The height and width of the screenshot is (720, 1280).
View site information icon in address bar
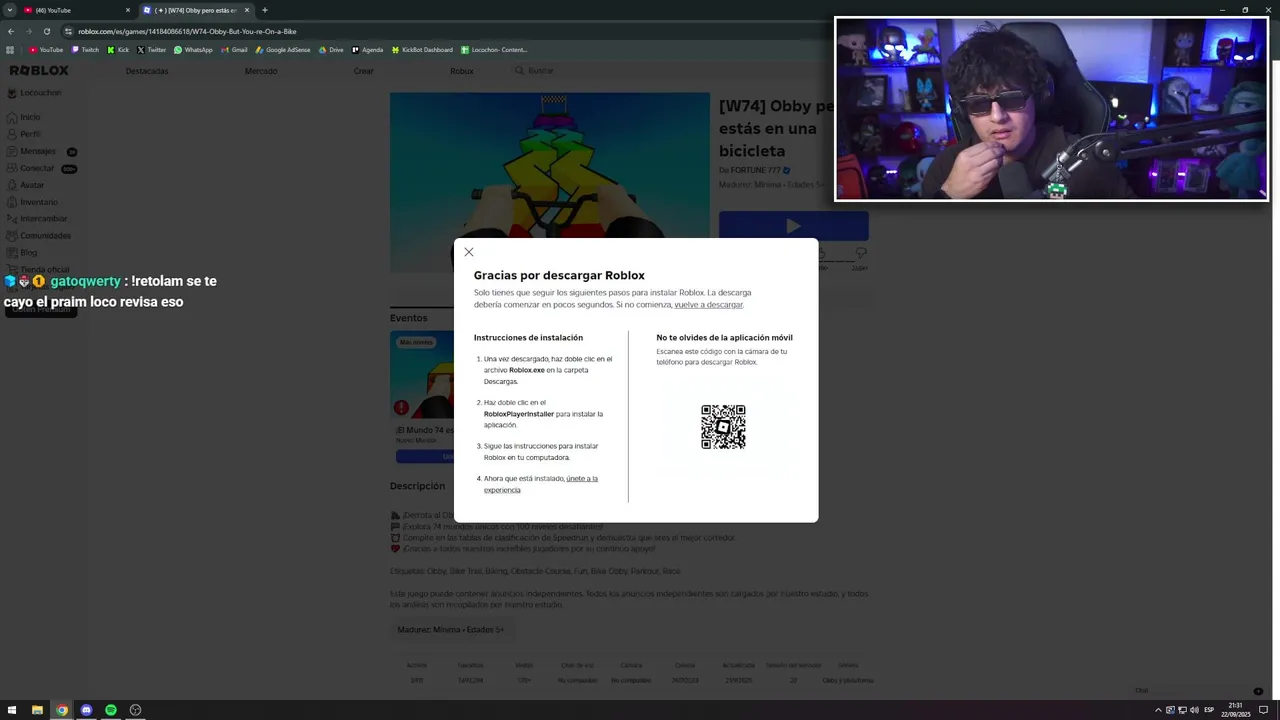69,31
